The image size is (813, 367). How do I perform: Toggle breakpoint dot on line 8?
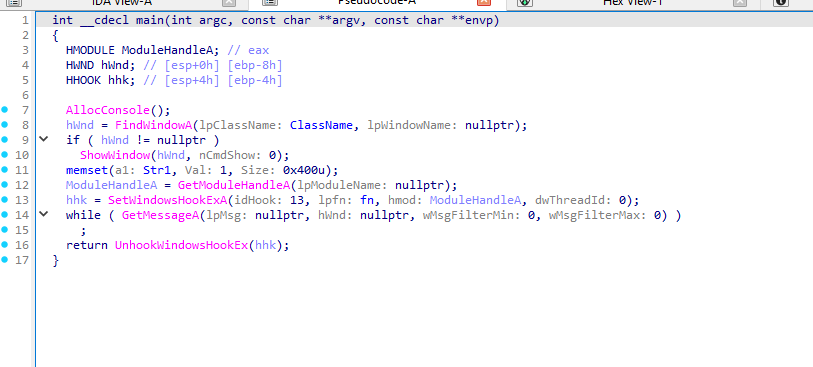(x=5, y=125)
